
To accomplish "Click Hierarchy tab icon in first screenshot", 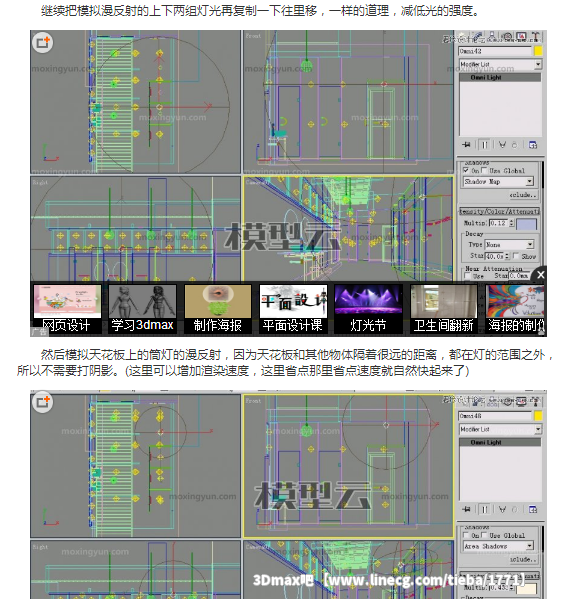I will pos(492,37).
